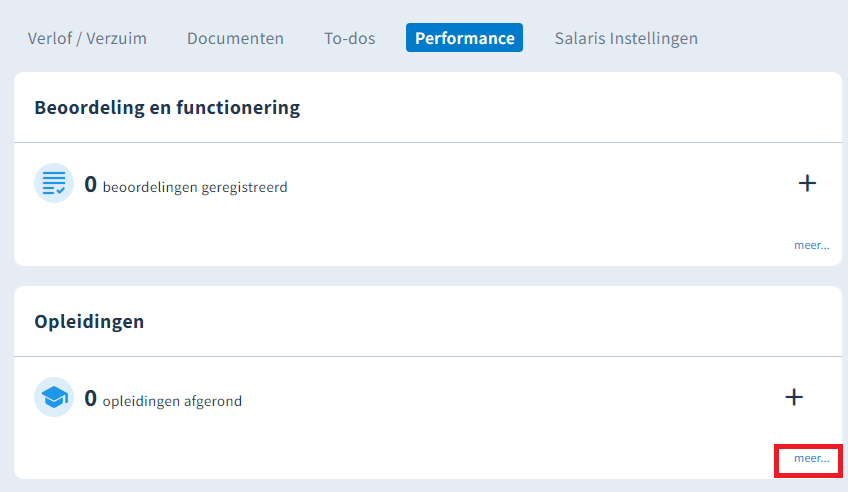The height and width of the screenshot is (492, 848).
Task: Add a new opleiding with plus icon
Action: [794, 397]
